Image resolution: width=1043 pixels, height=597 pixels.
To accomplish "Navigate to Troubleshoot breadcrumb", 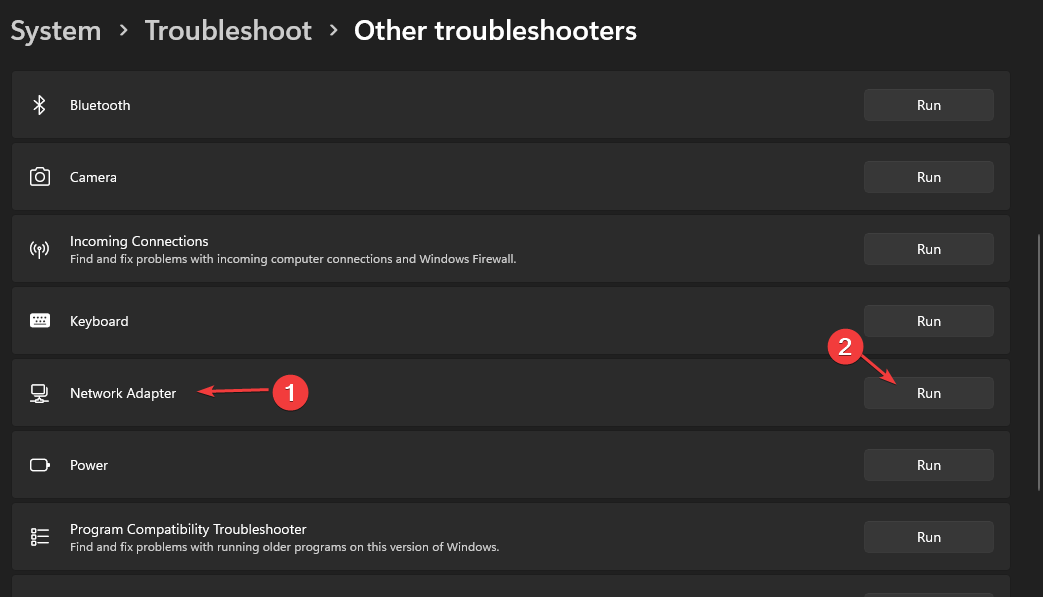I will [227, 31].
